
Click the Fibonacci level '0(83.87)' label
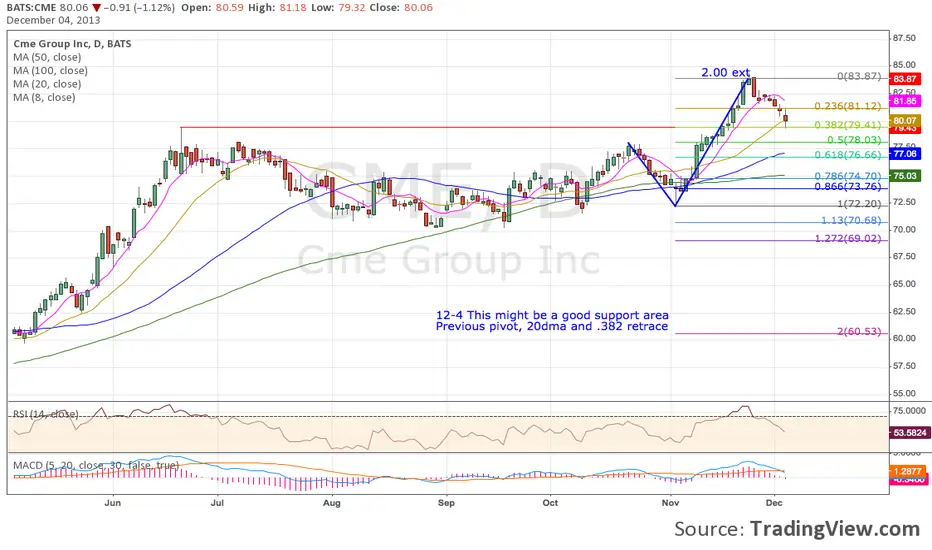pyautogui.click(x=859, y=76)
